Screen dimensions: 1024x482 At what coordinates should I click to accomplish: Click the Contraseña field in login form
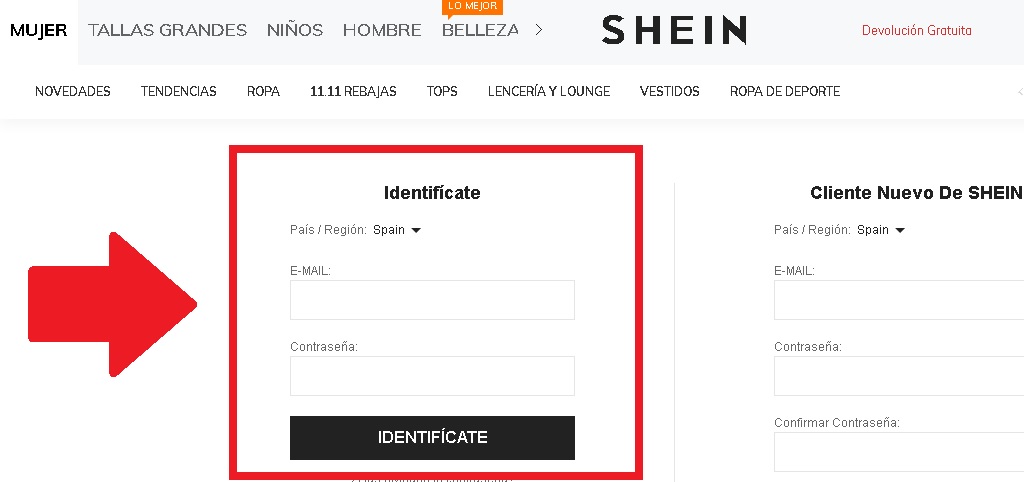(432, 376)
